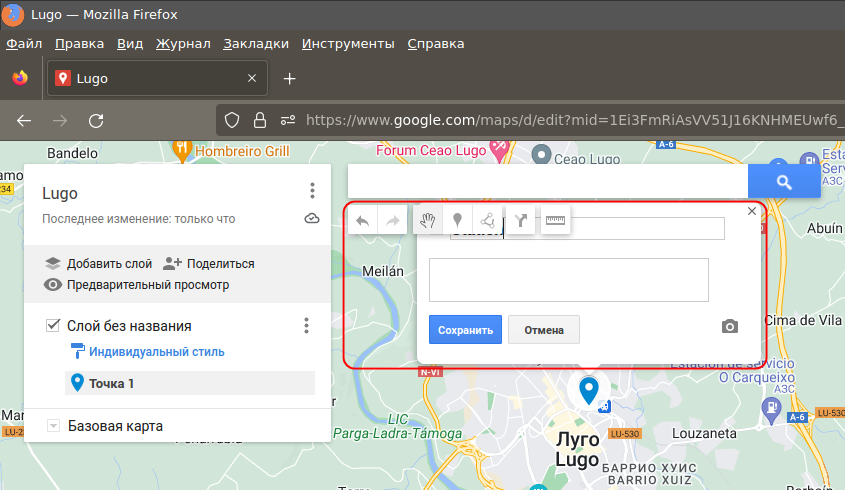Click the Ceao Lugo place marker
845x490 pixels.
541,154
